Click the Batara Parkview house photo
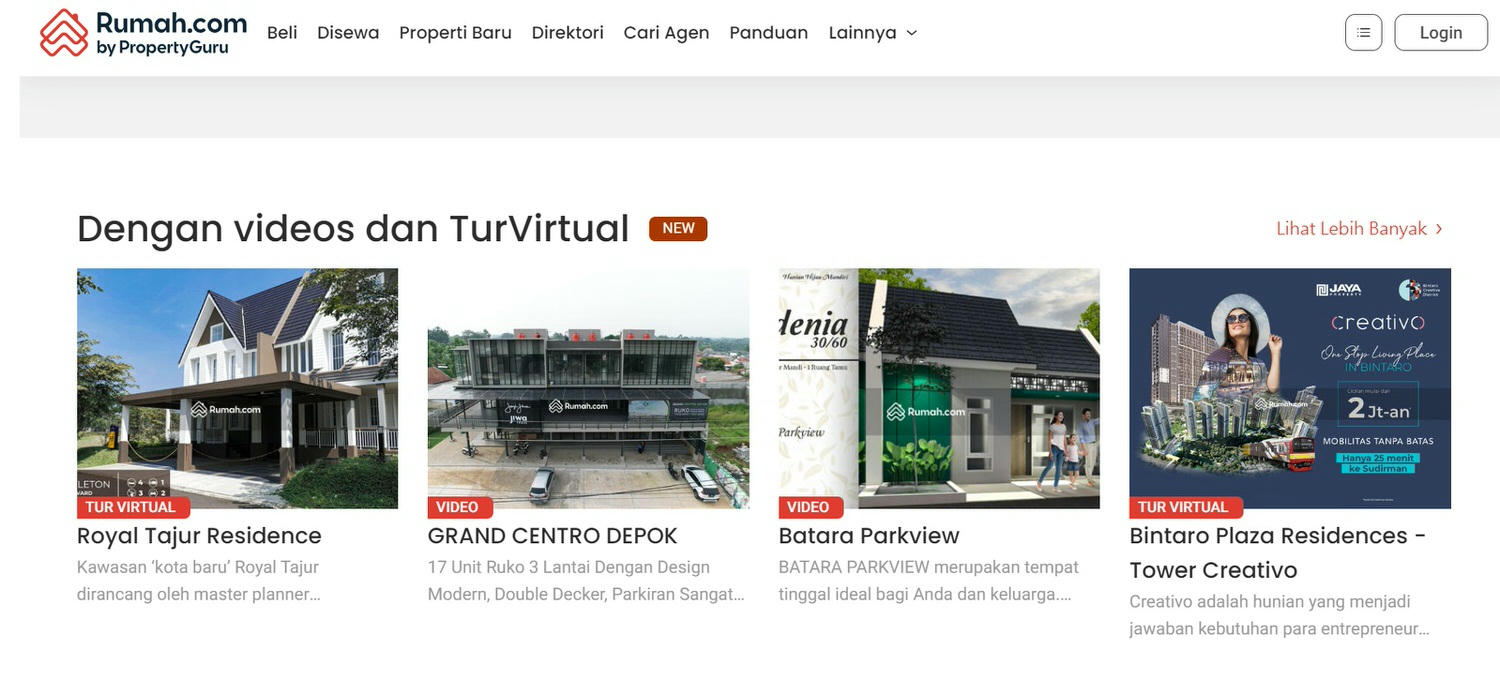The width and height of the screenshot is (1500, 681). [x=939, y=388]
